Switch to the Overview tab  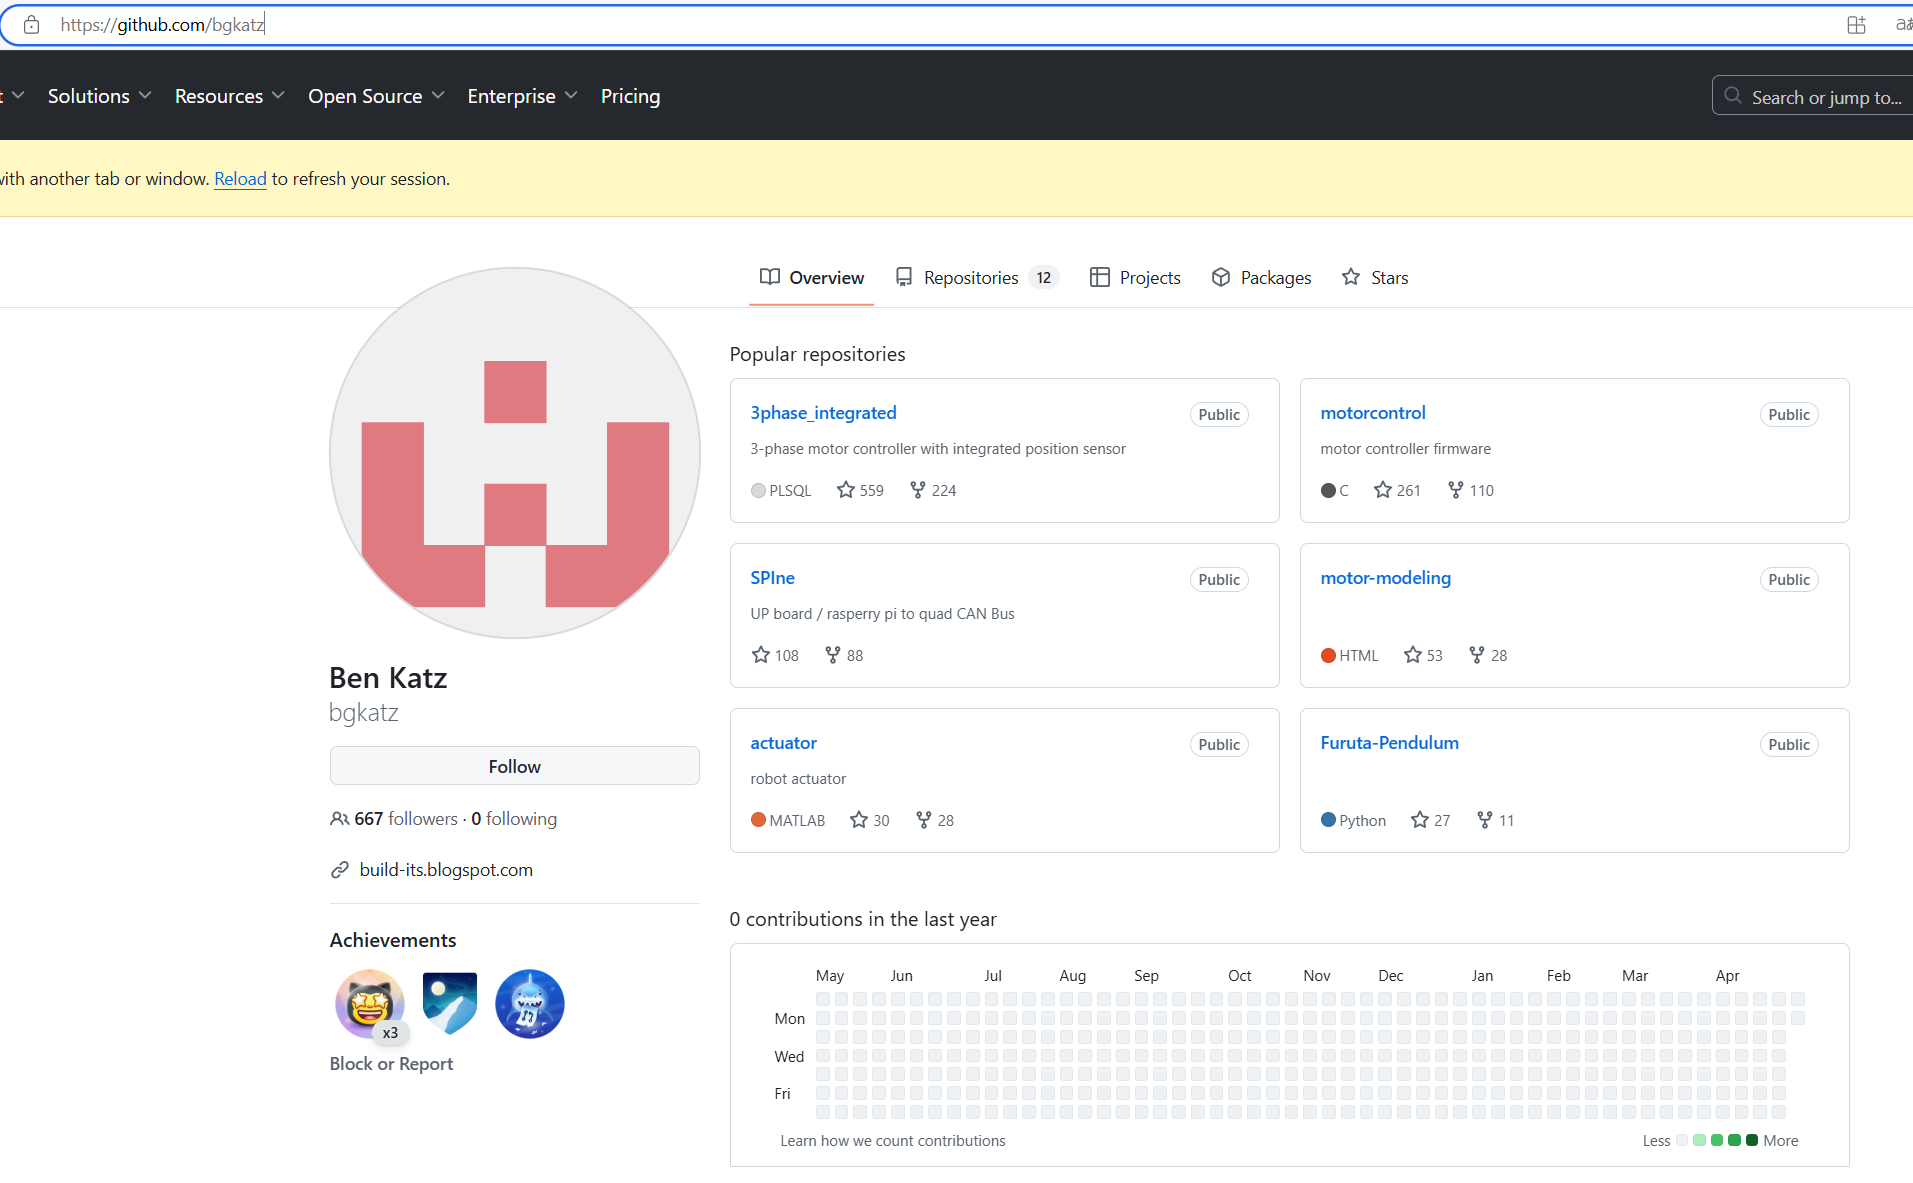(x=811, y=277)
